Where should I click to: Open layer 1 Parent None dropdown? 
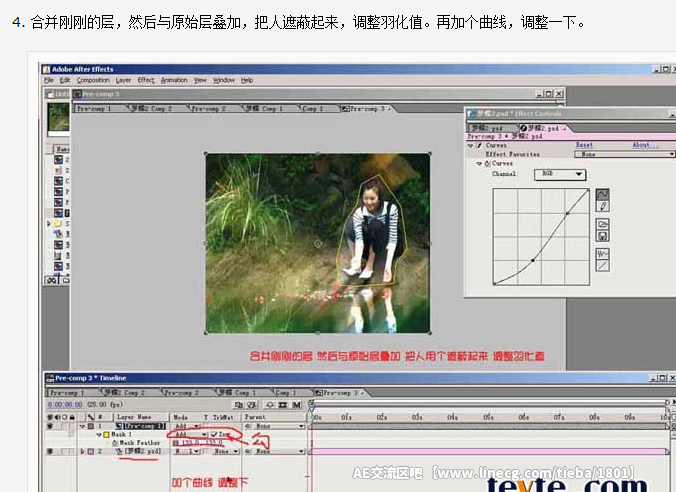[279, 426]
